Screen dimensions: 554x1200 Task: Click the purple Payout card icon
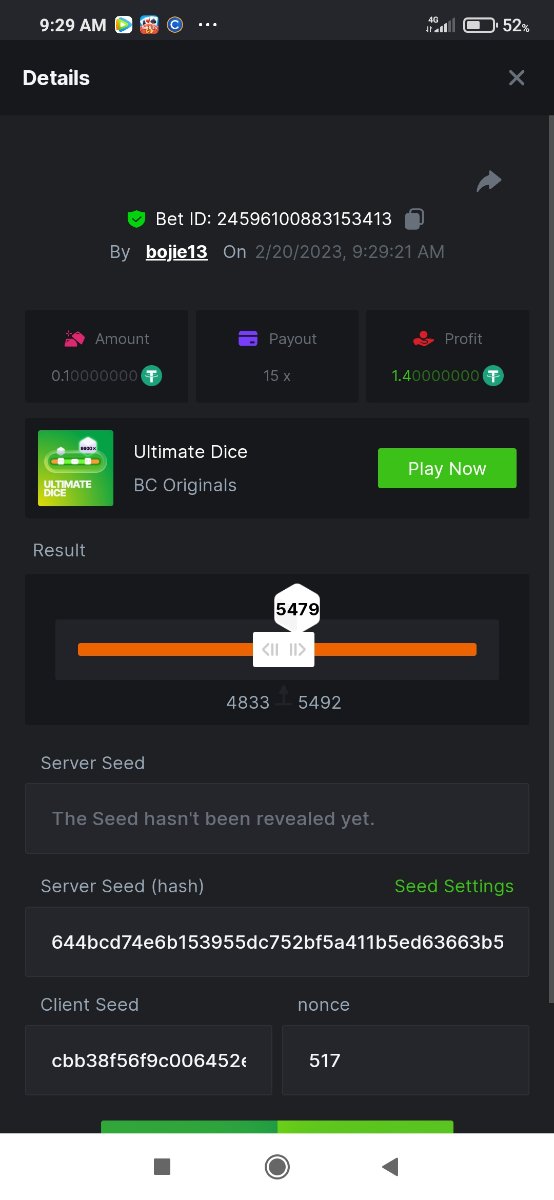(249, 339)
